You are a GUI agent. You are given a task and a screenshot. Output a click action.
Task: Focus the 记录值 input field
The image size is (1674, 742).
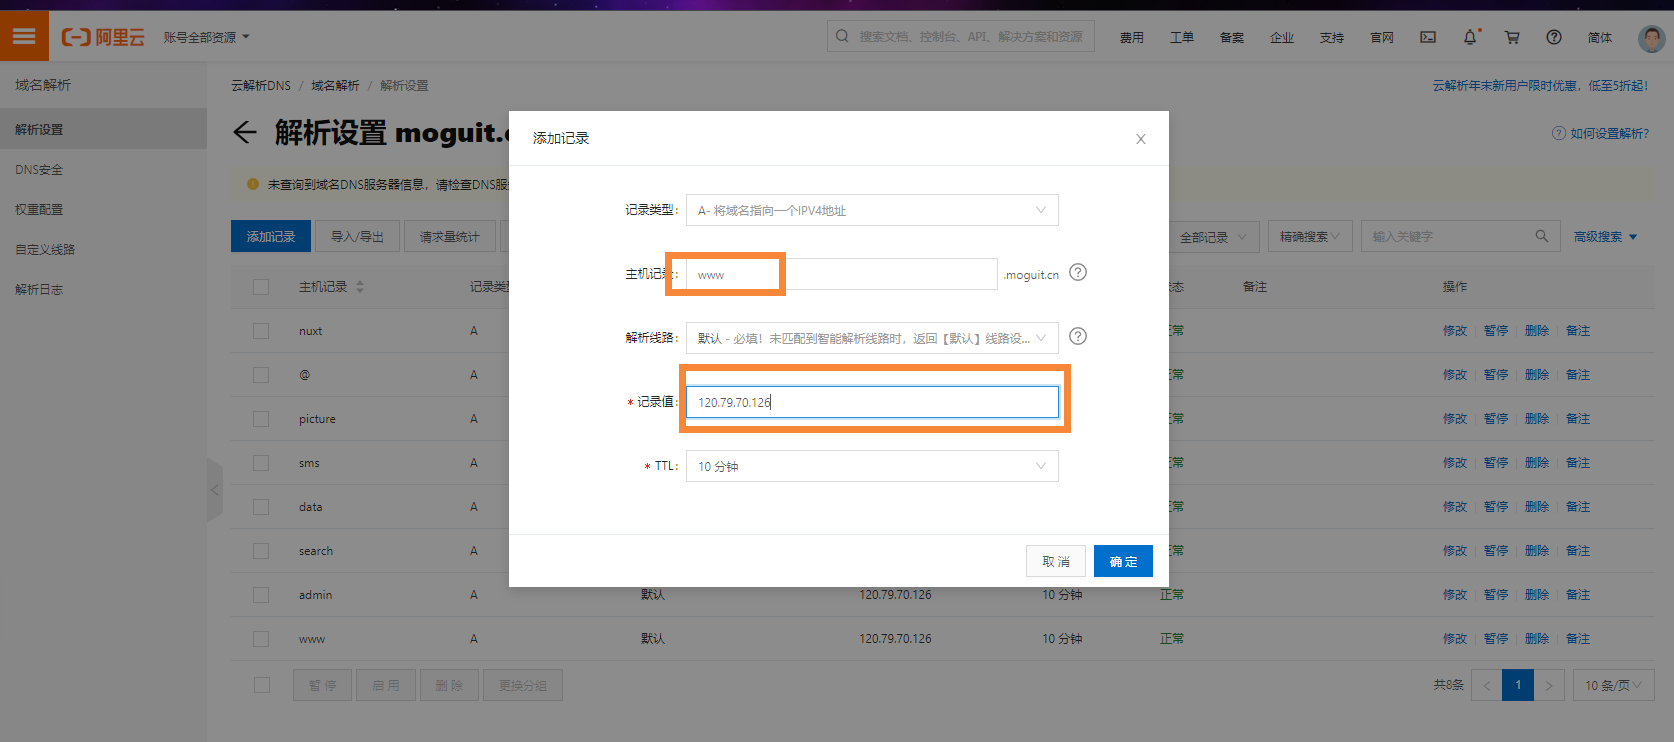(872, 402)
